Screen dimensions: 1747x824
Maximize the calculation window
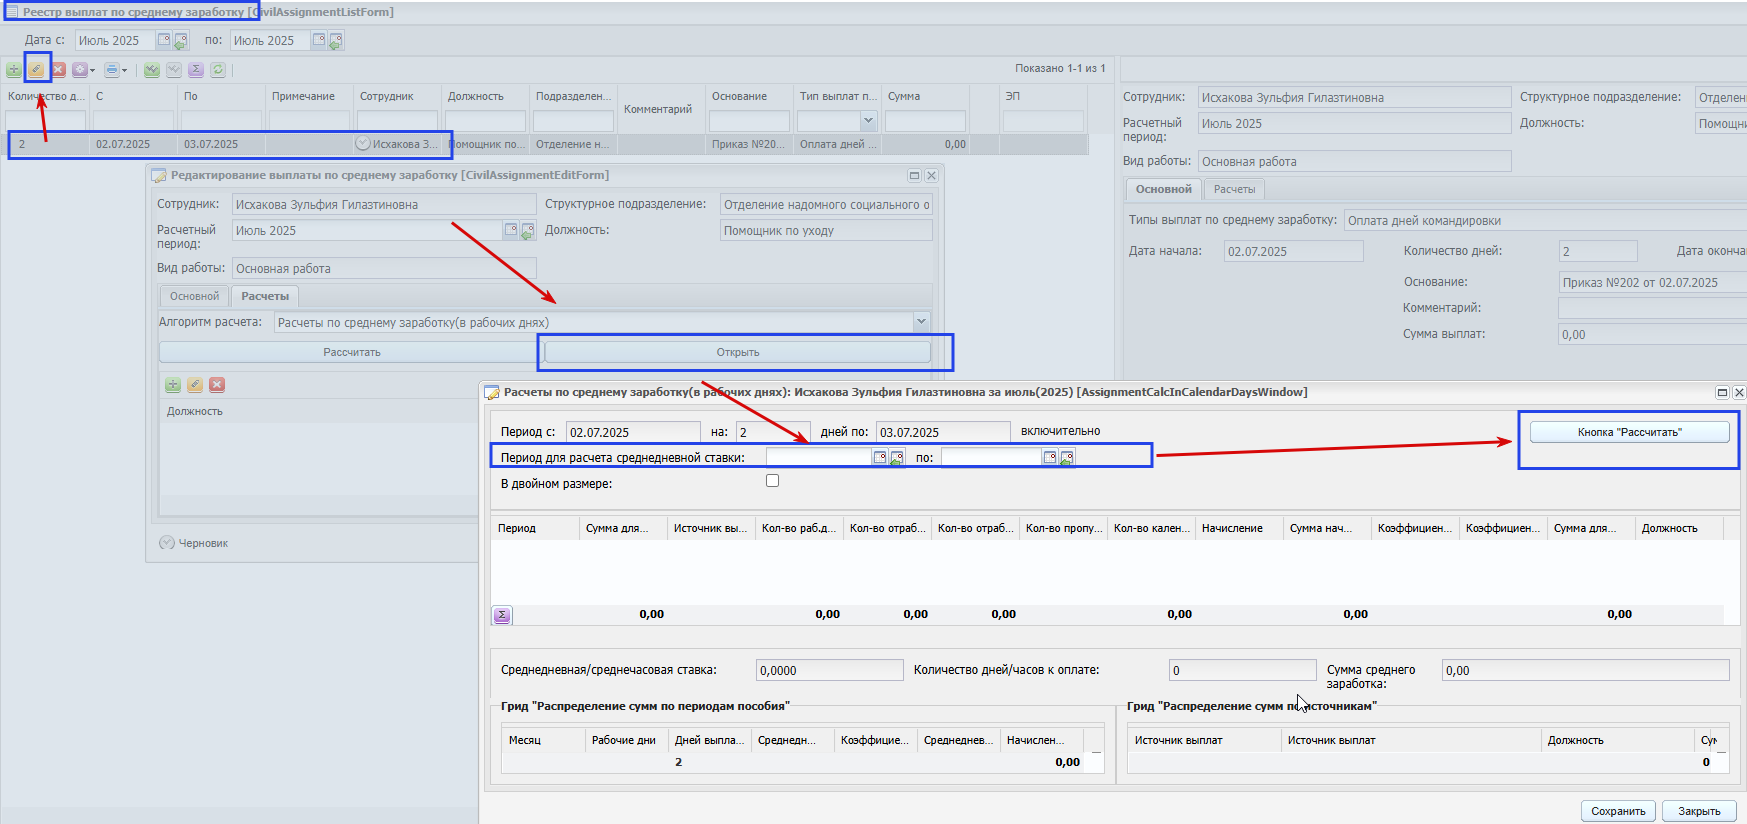(1722, 392)
